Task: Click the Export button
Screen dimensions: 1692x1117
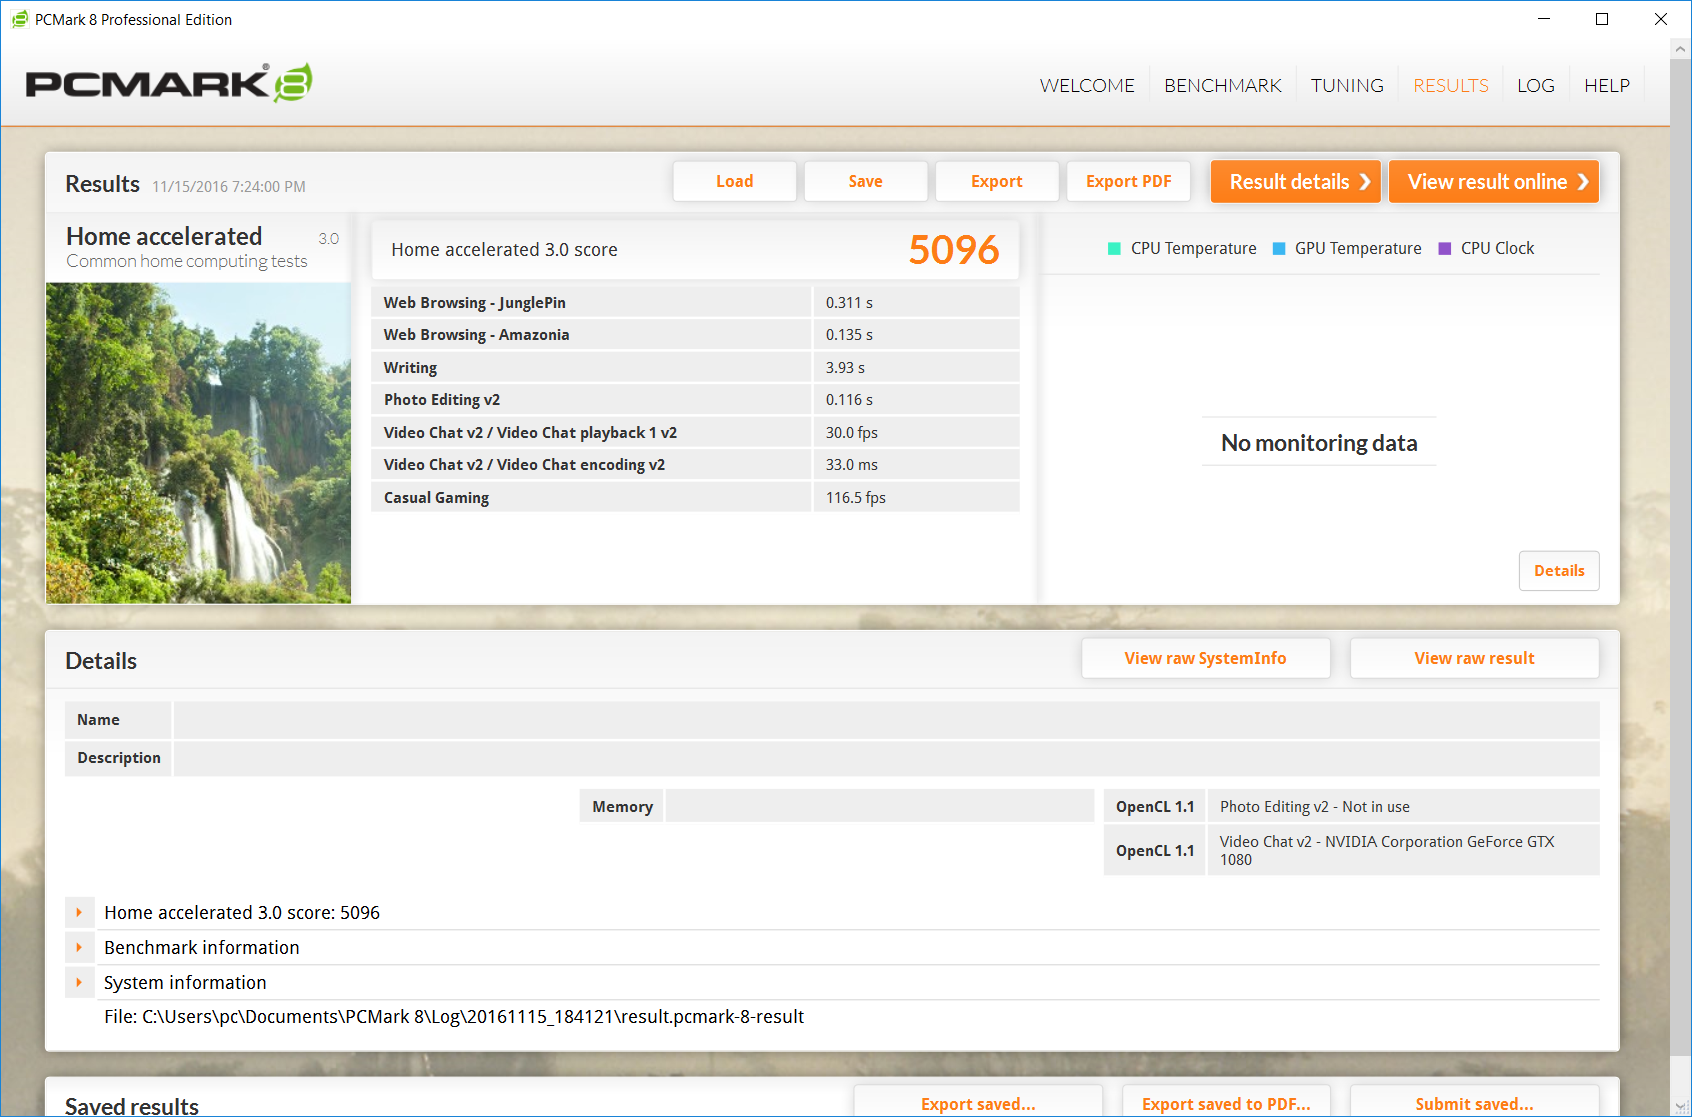Action: 997,181
